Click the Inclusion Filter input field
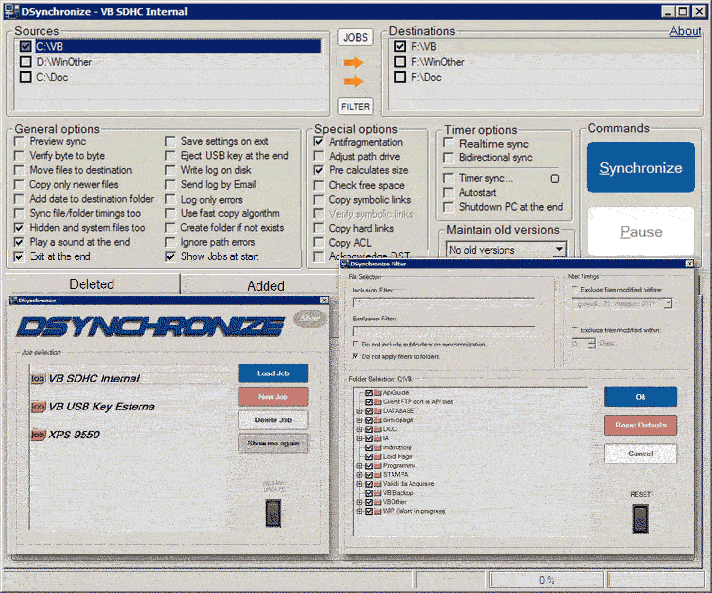 pos(444,303)
